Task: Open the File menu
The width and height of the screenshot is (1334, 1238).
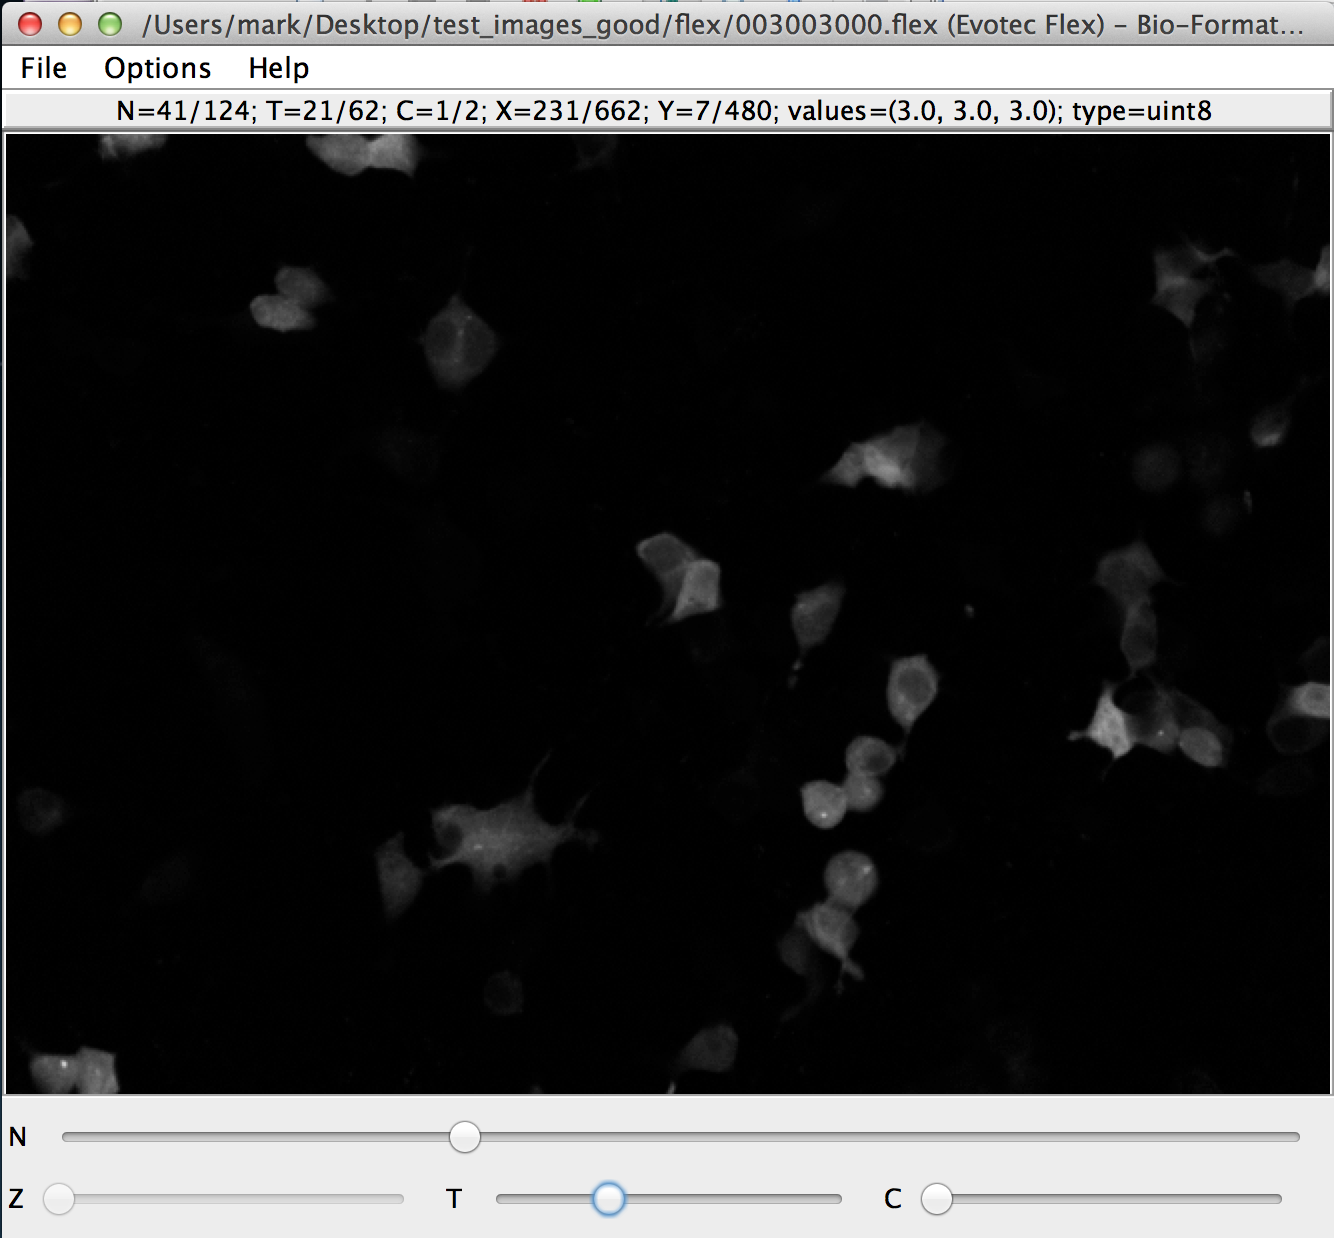Action: (x=44, y=68)
